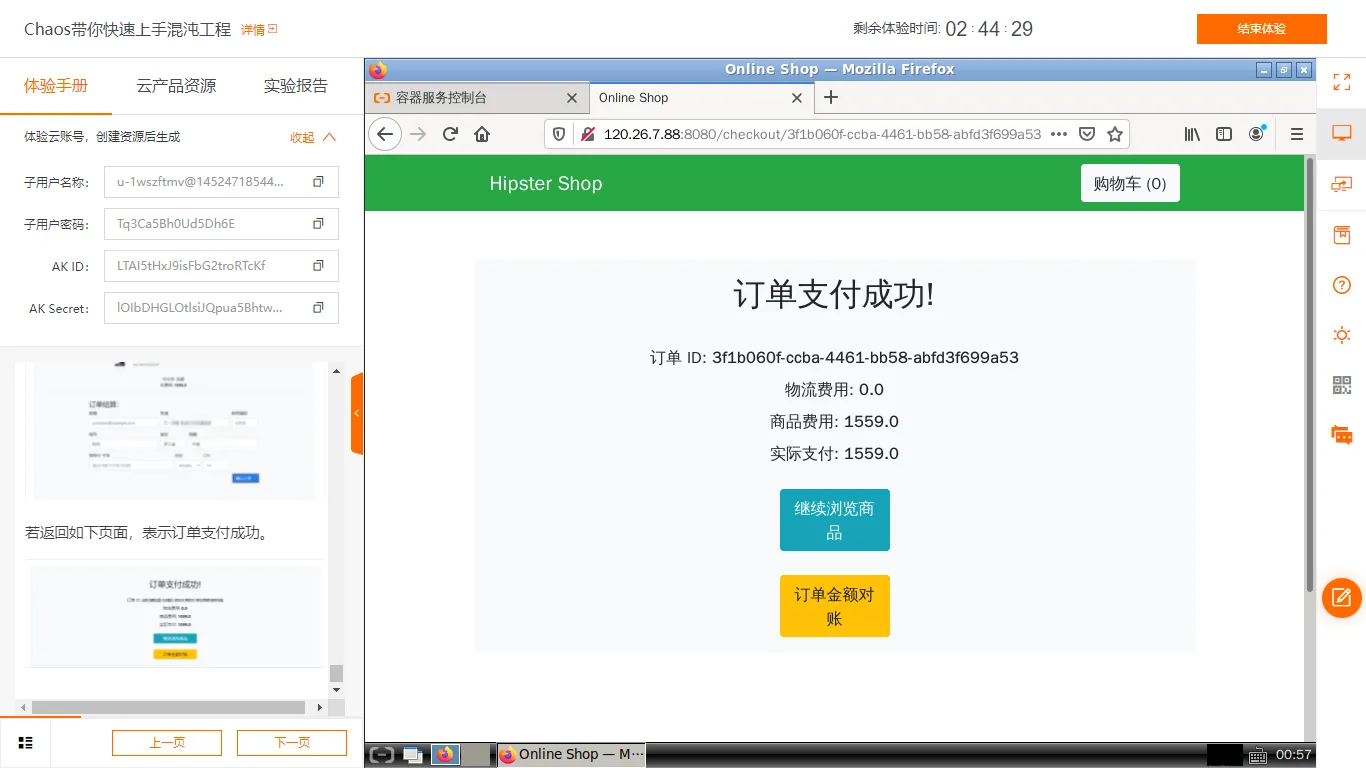Open a new Firefox tab
Screen dimensions: 1366x768
[x=830, y=97]
